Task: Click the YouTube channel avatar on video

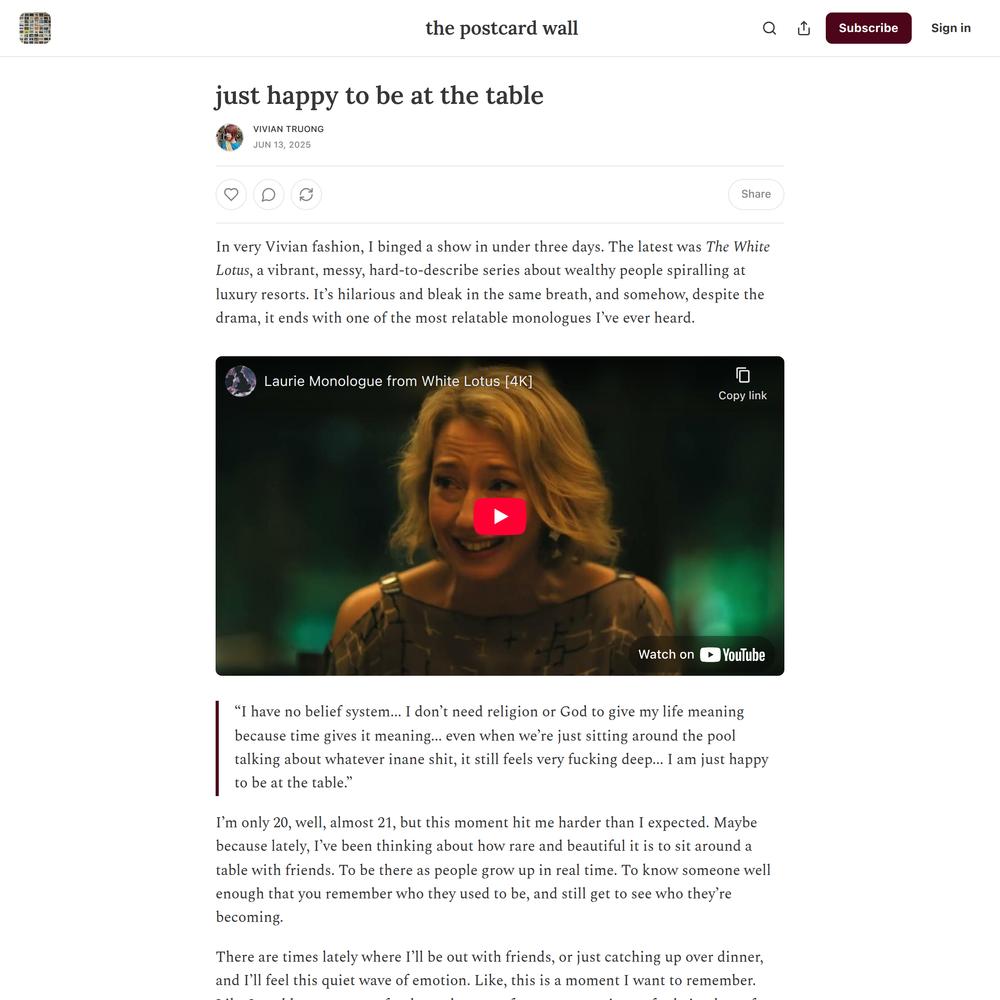Action: click(x=240, y=381)
